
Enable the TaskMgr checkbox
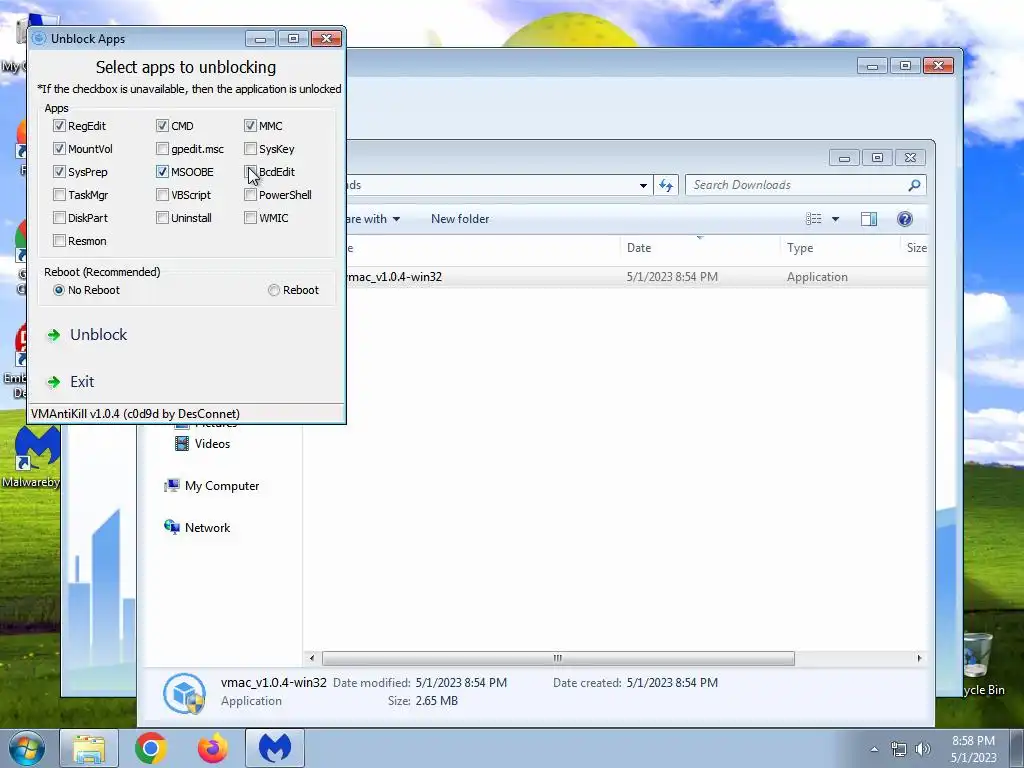59,195
